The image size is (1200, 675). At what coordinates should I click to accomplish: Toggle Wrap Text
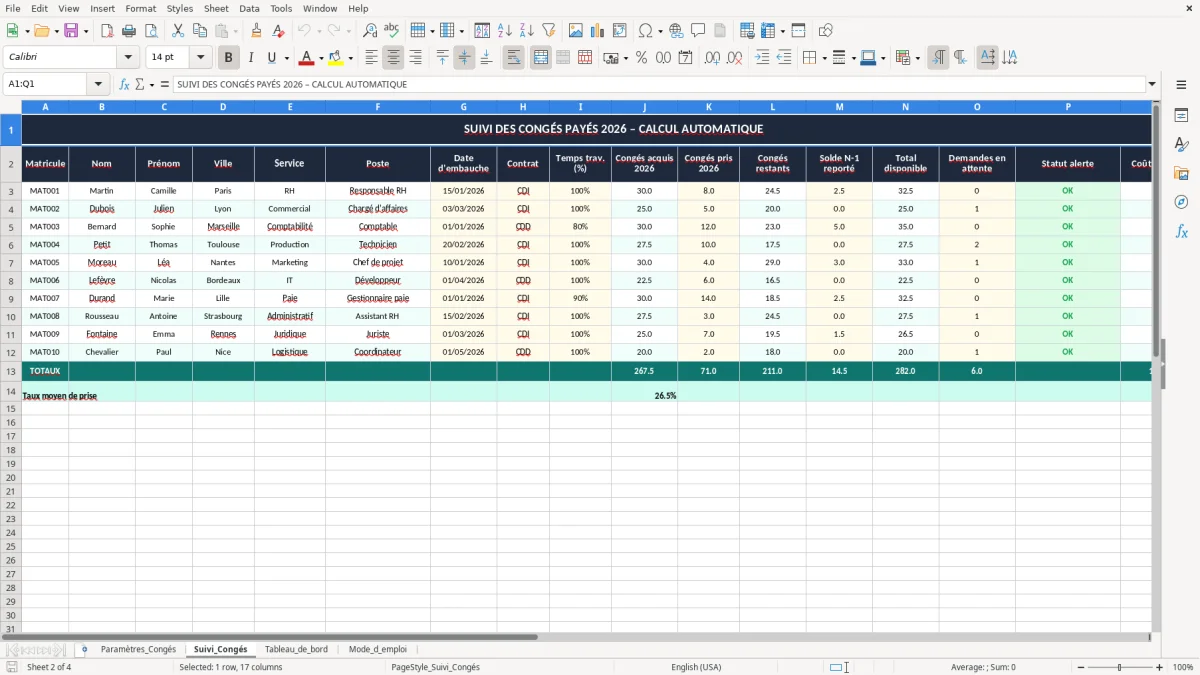point(513,58)
